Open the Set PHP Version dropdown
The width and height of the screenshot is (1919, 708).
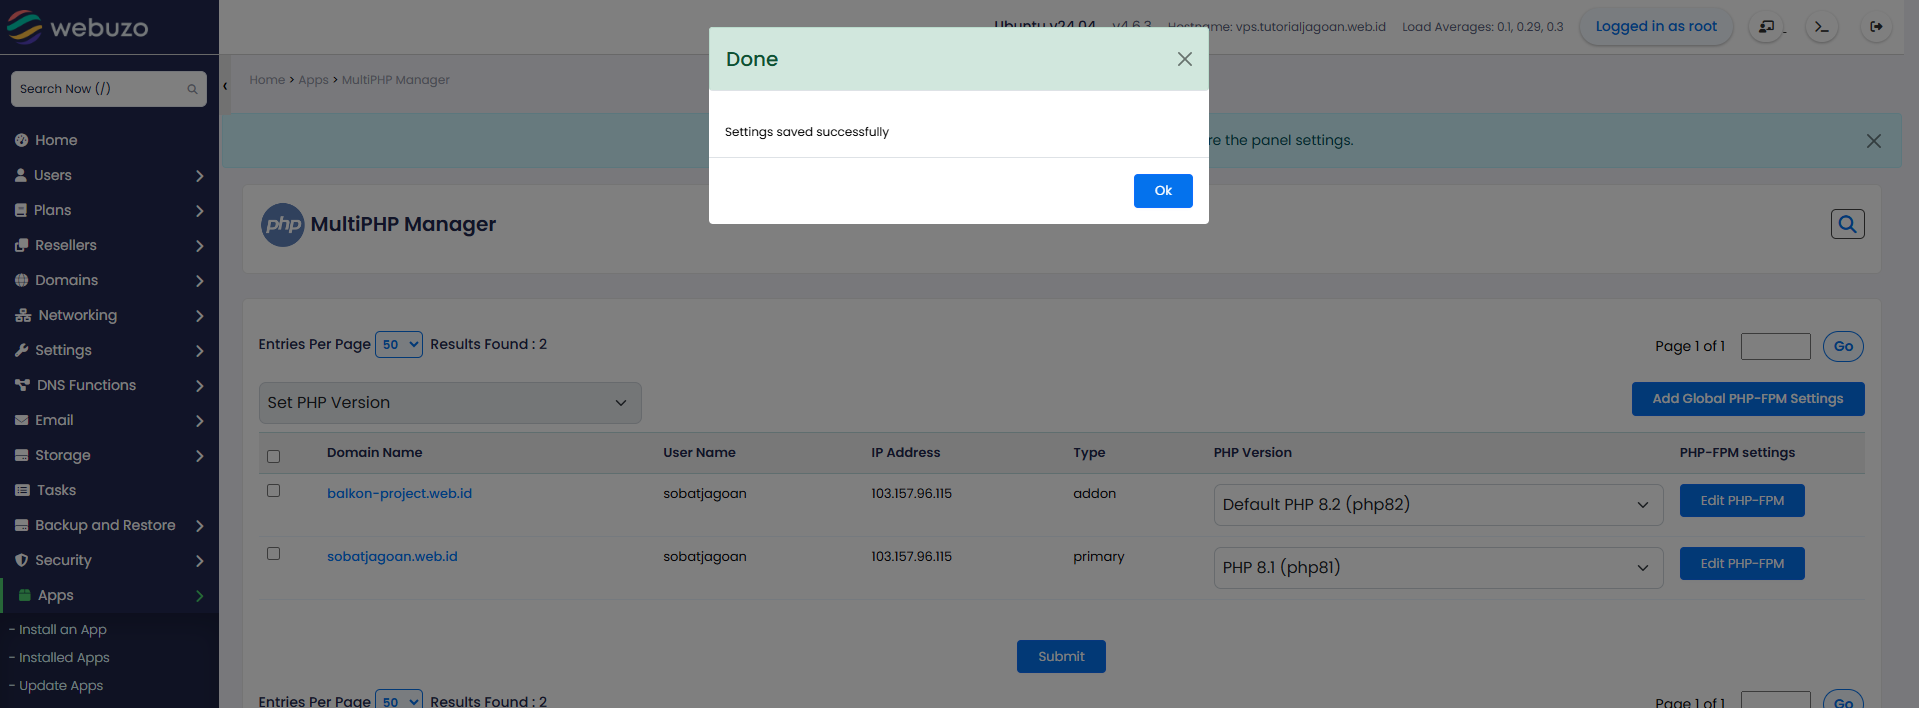450,403
